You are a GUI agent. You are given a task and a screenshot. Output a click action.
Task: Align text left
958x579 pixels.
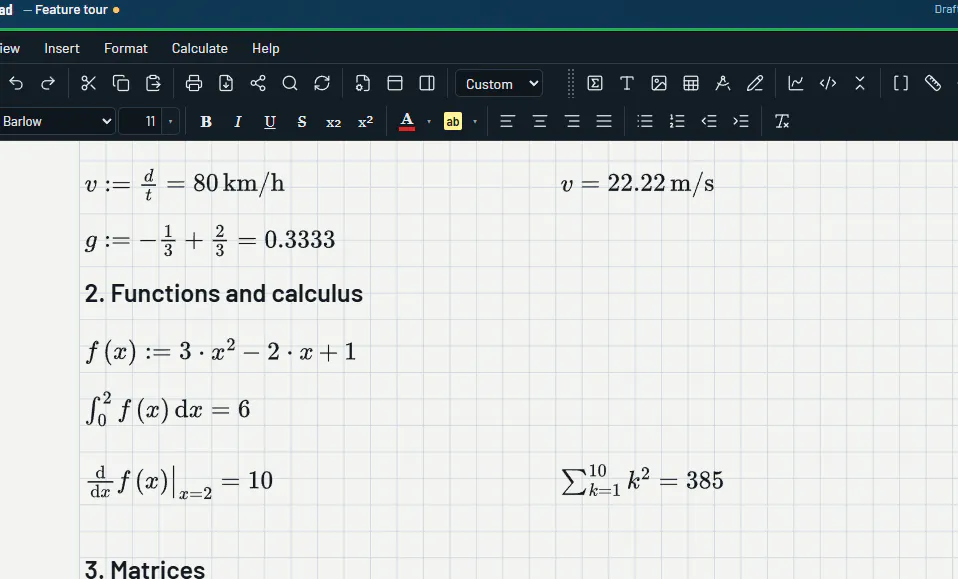point(507,122)
